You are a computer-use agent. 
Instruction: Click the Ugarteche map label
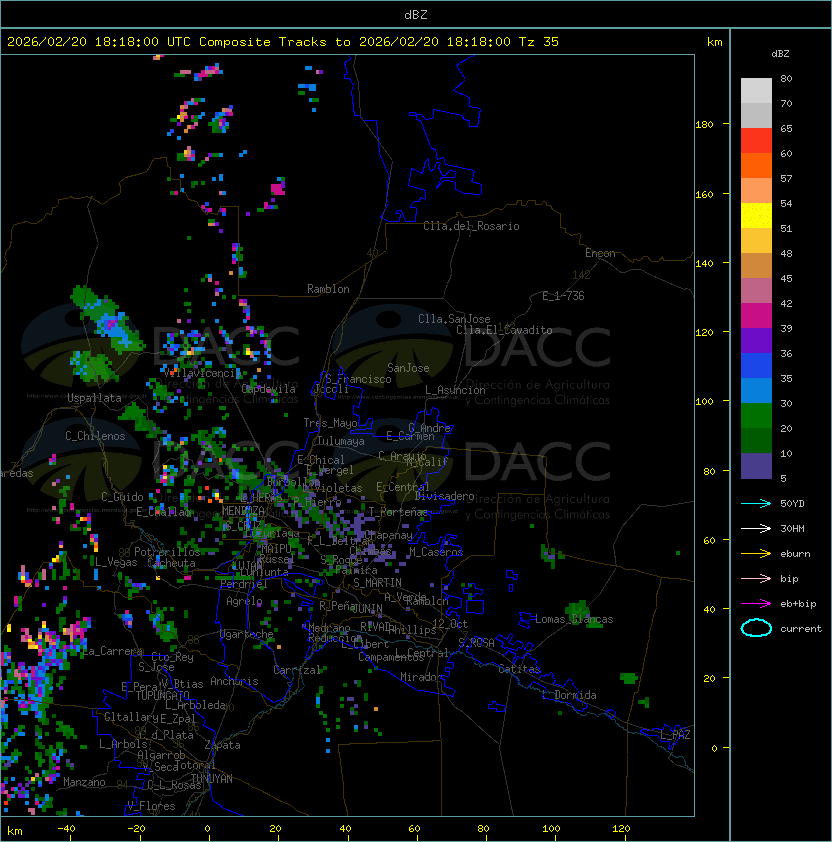point(247,634)
